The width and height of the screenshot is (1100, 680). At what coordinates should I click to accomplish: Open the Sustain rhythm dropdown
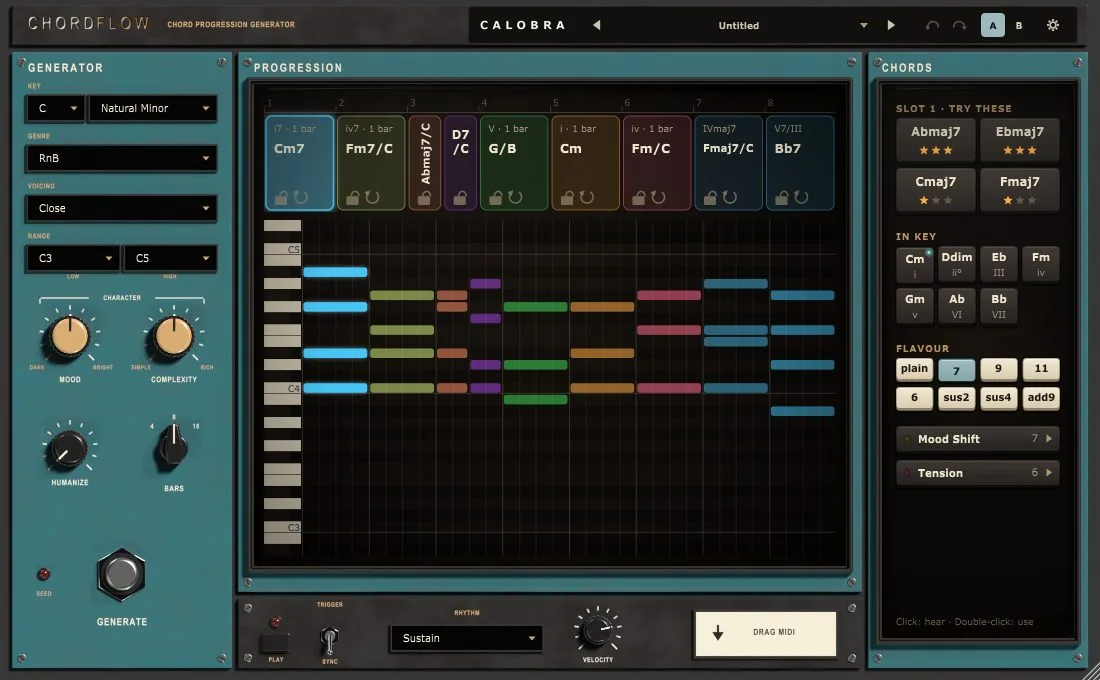point(466,639)
